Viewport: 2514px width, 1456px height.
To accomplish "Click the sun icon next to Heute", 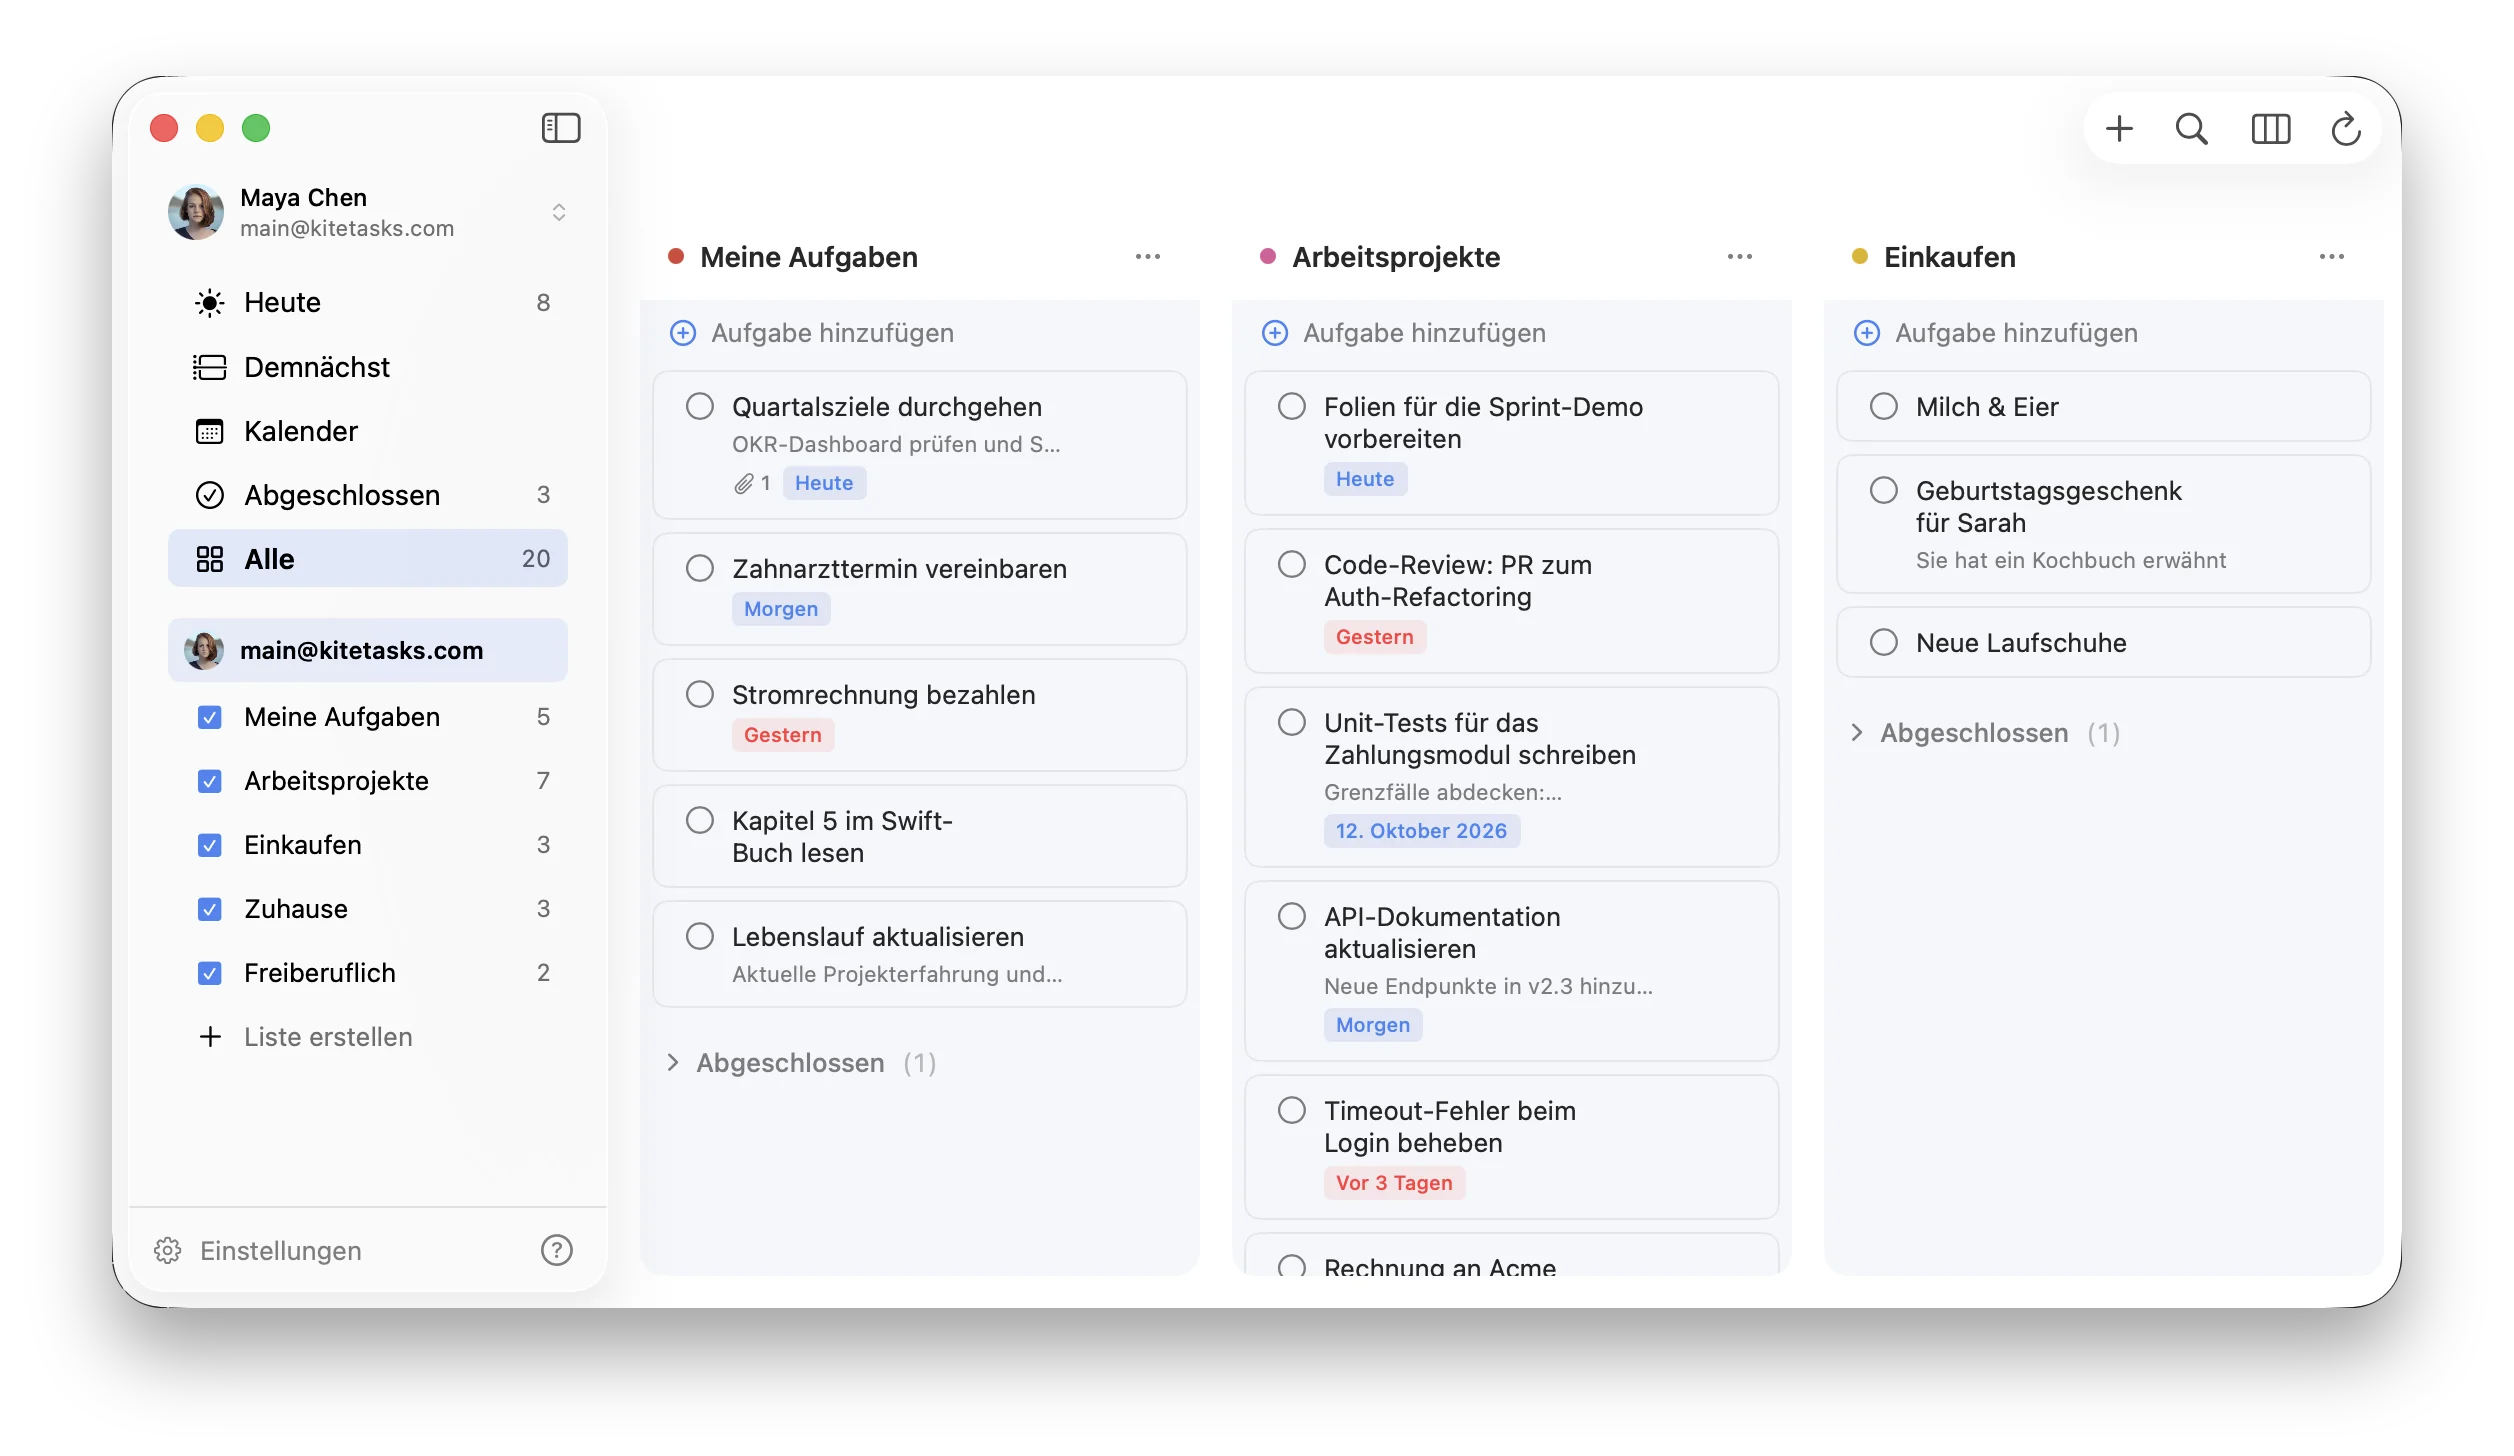I will pos(209,303).
